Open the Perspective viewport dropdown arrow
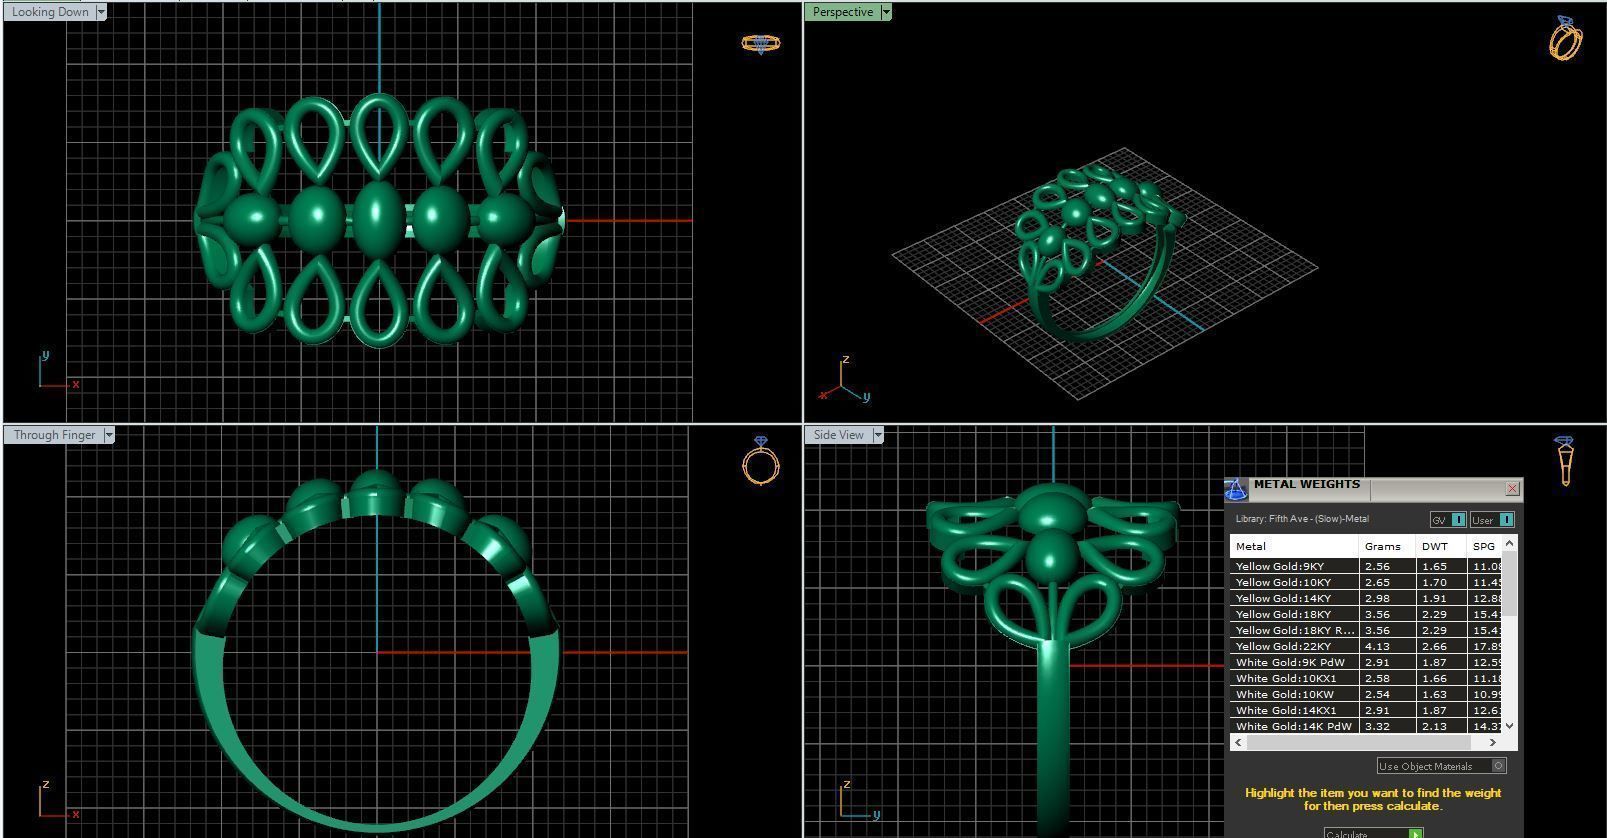 pyautogui.click(x=886, y=12)
